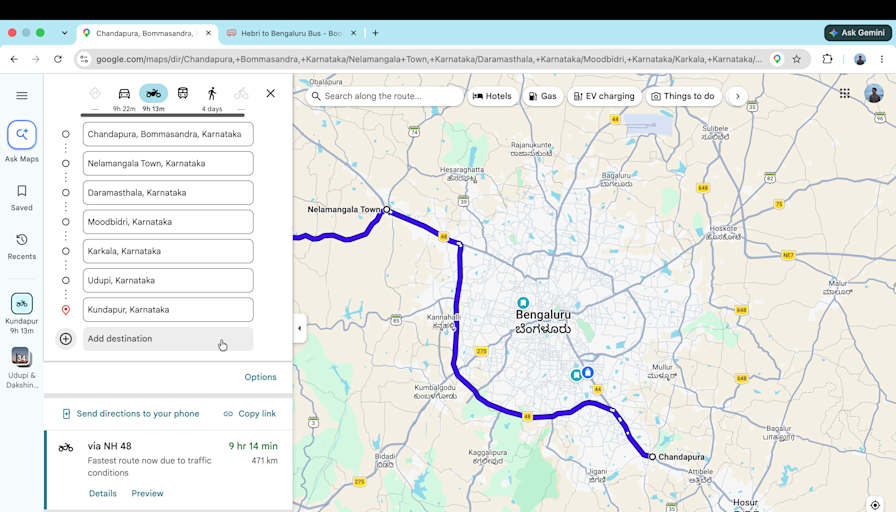
Task: Close the directions panel
Action: (x=270, y=93)
